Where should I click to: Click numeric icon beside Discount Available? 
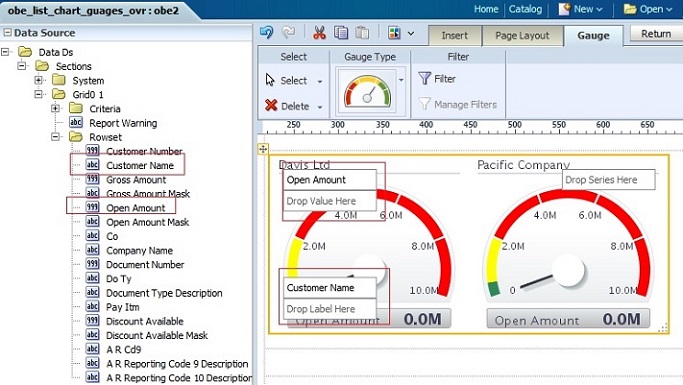click(92, 321)
